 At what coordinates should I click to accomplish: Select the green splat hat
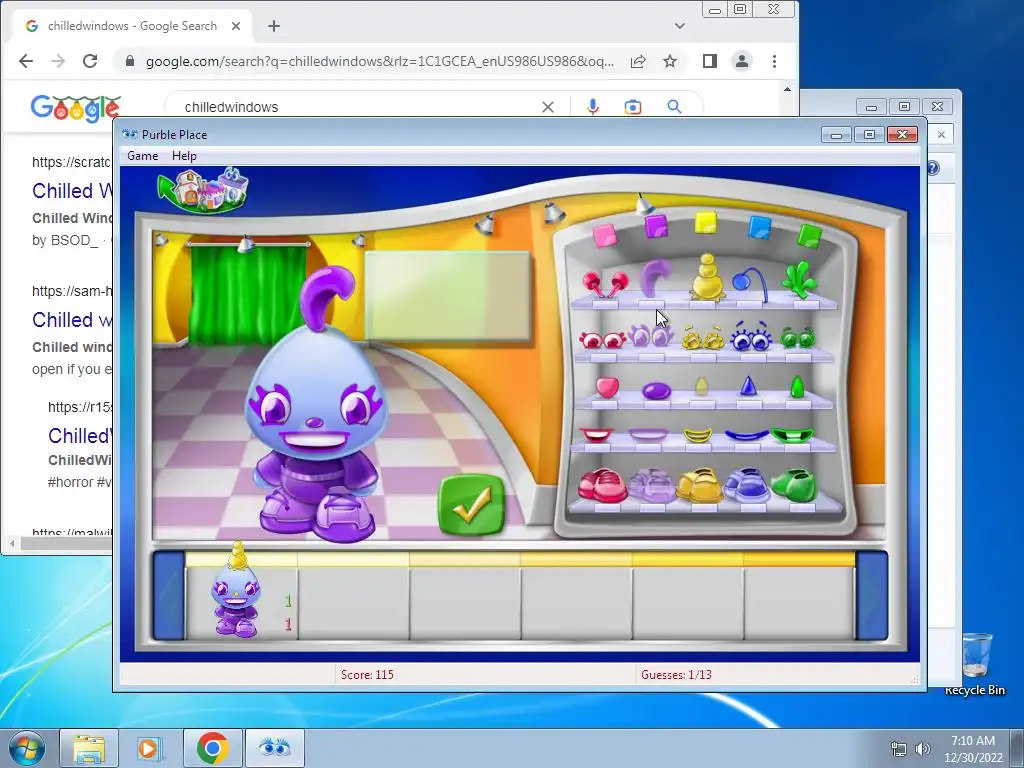(x=800, y=280)
